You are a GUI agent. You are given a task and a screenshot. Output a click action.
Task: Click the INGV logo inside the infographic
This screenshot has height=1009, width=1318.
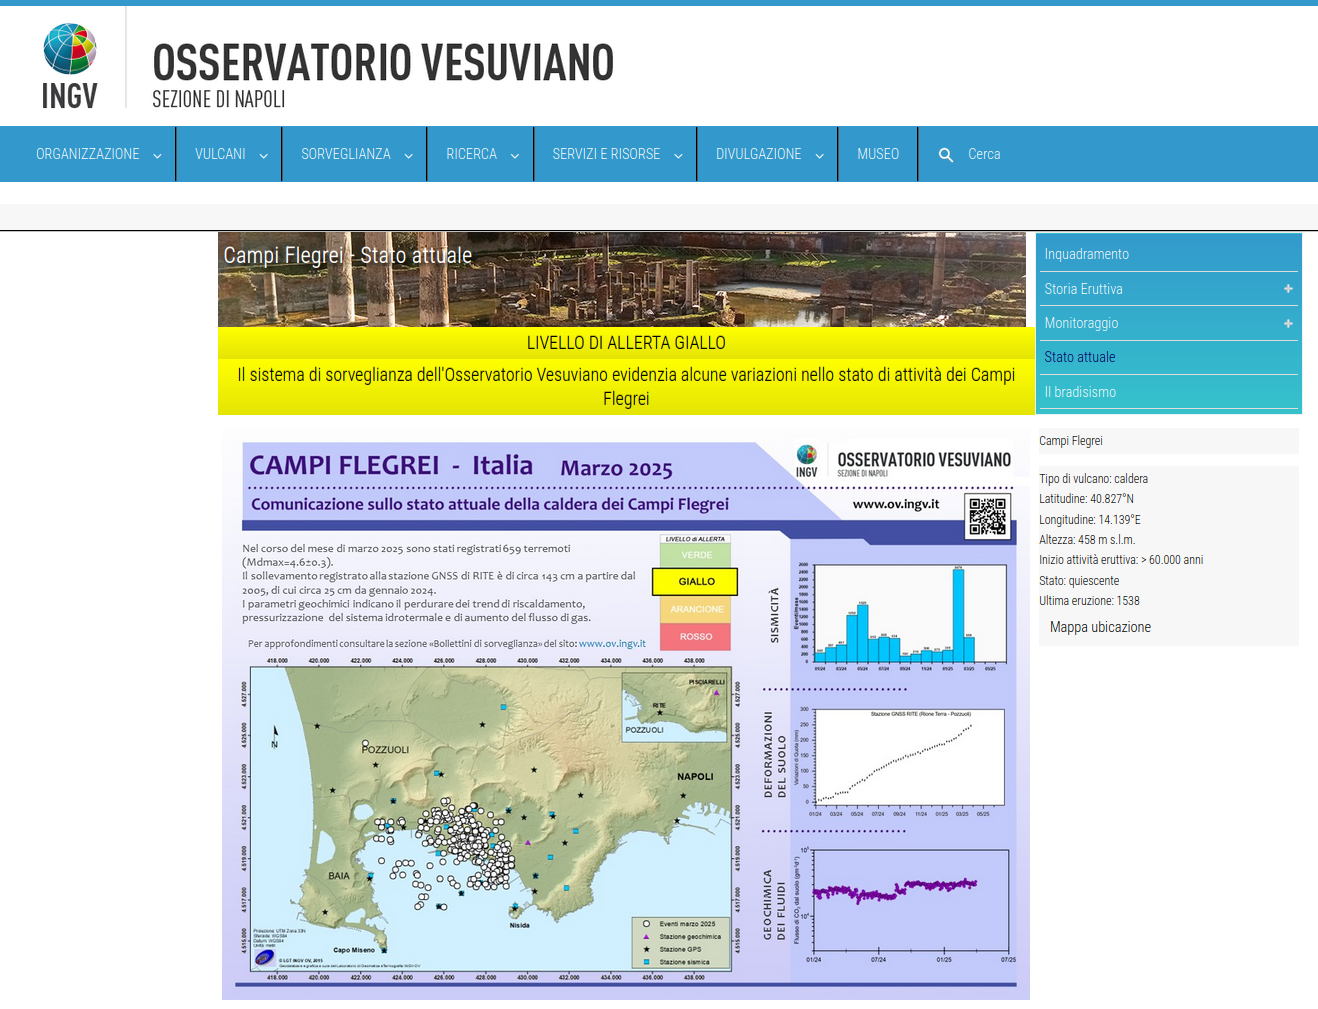point(807,461)
